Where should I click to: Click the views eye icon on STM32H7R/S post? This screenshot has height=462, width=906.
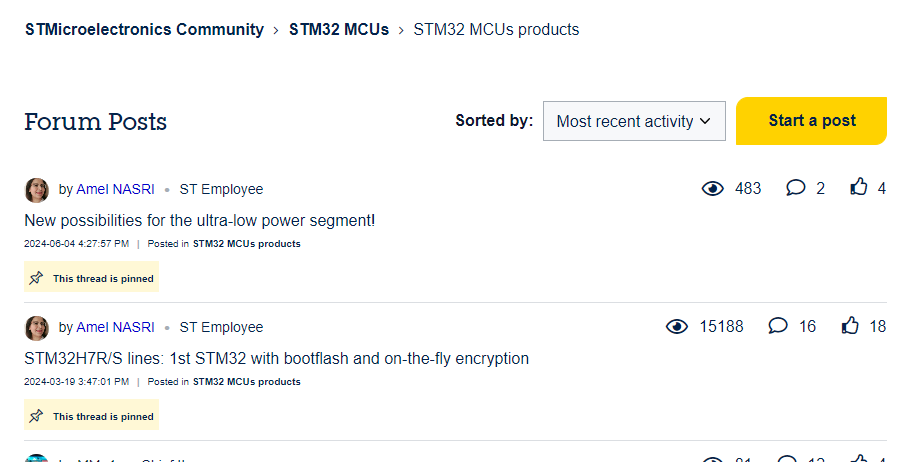pos(677,326)
